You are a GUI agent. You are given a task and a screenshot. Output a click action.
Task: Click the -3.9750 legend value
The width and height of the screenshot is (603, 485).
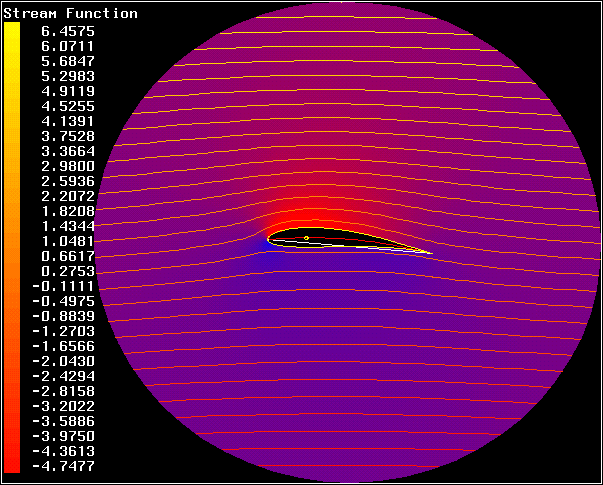[63, 436]
